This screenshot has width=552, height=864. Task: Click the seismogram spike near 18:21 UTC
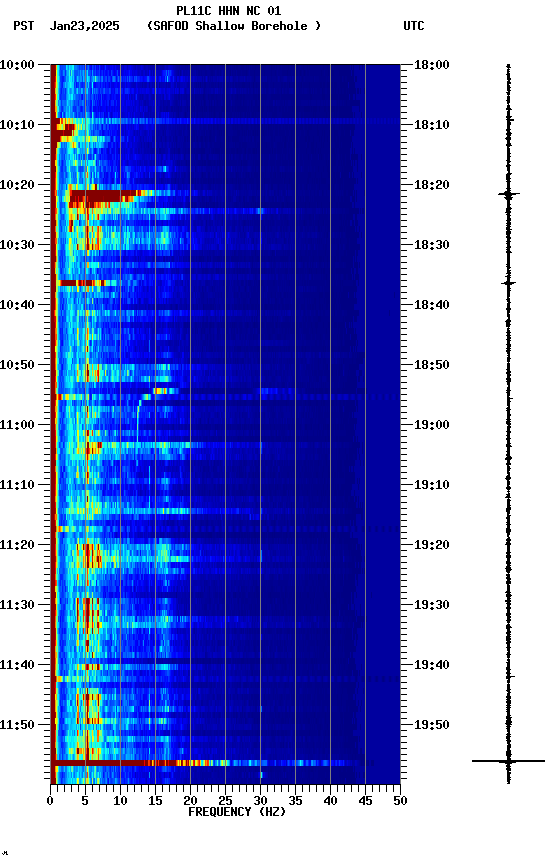(508, 194)
